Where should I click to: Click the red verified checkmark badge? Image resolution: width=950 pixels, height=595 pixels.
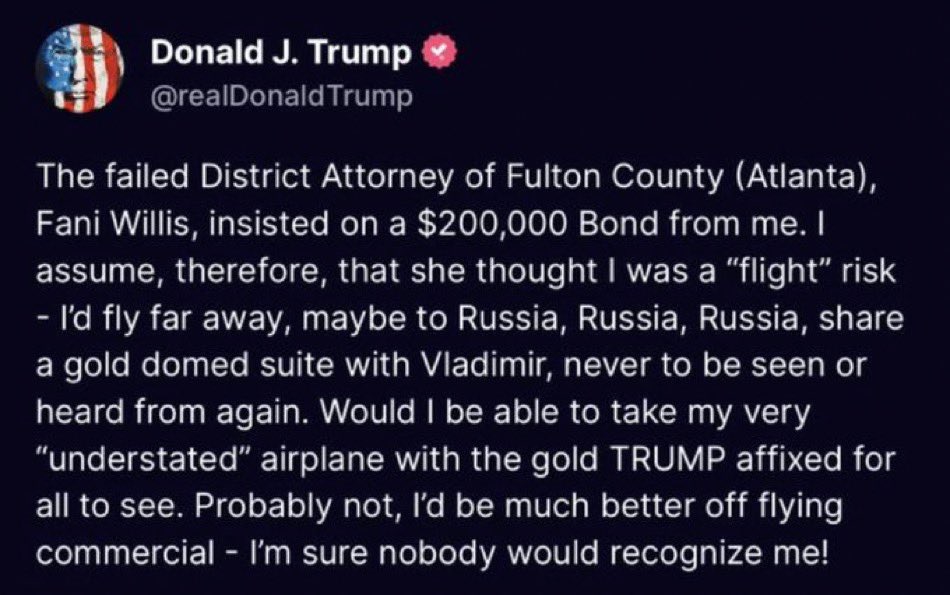(x=439, y=53)
